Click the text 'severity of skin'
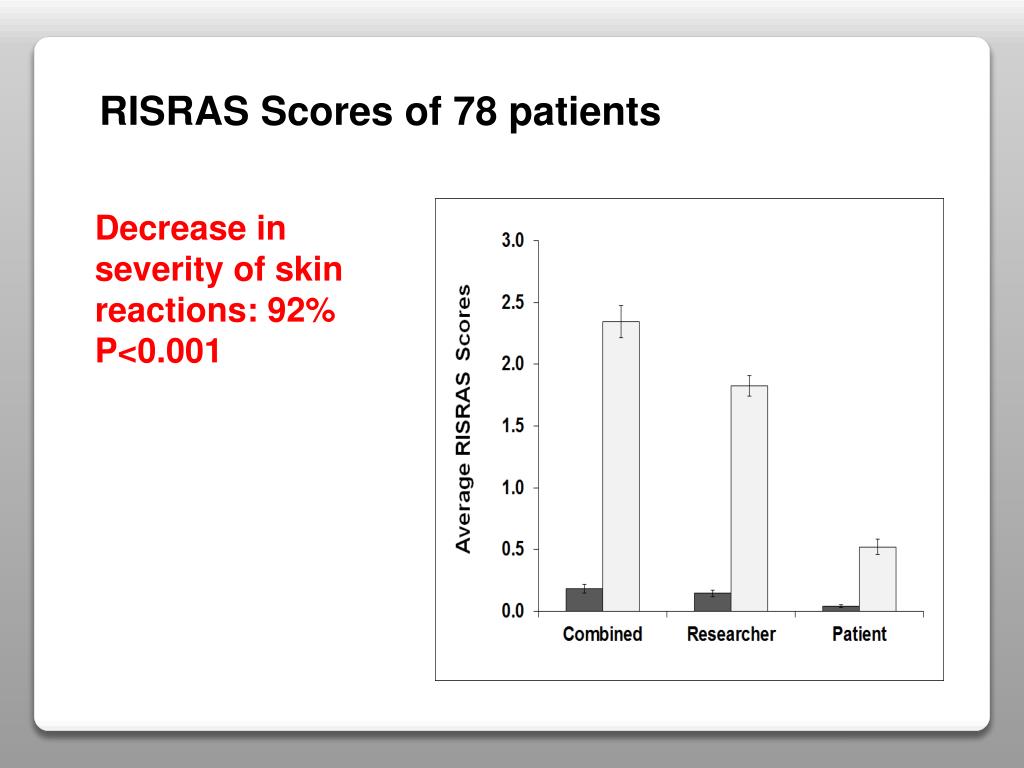This screenshot has width=1024, height=768. pyautogui.click(x=219, y=269)
